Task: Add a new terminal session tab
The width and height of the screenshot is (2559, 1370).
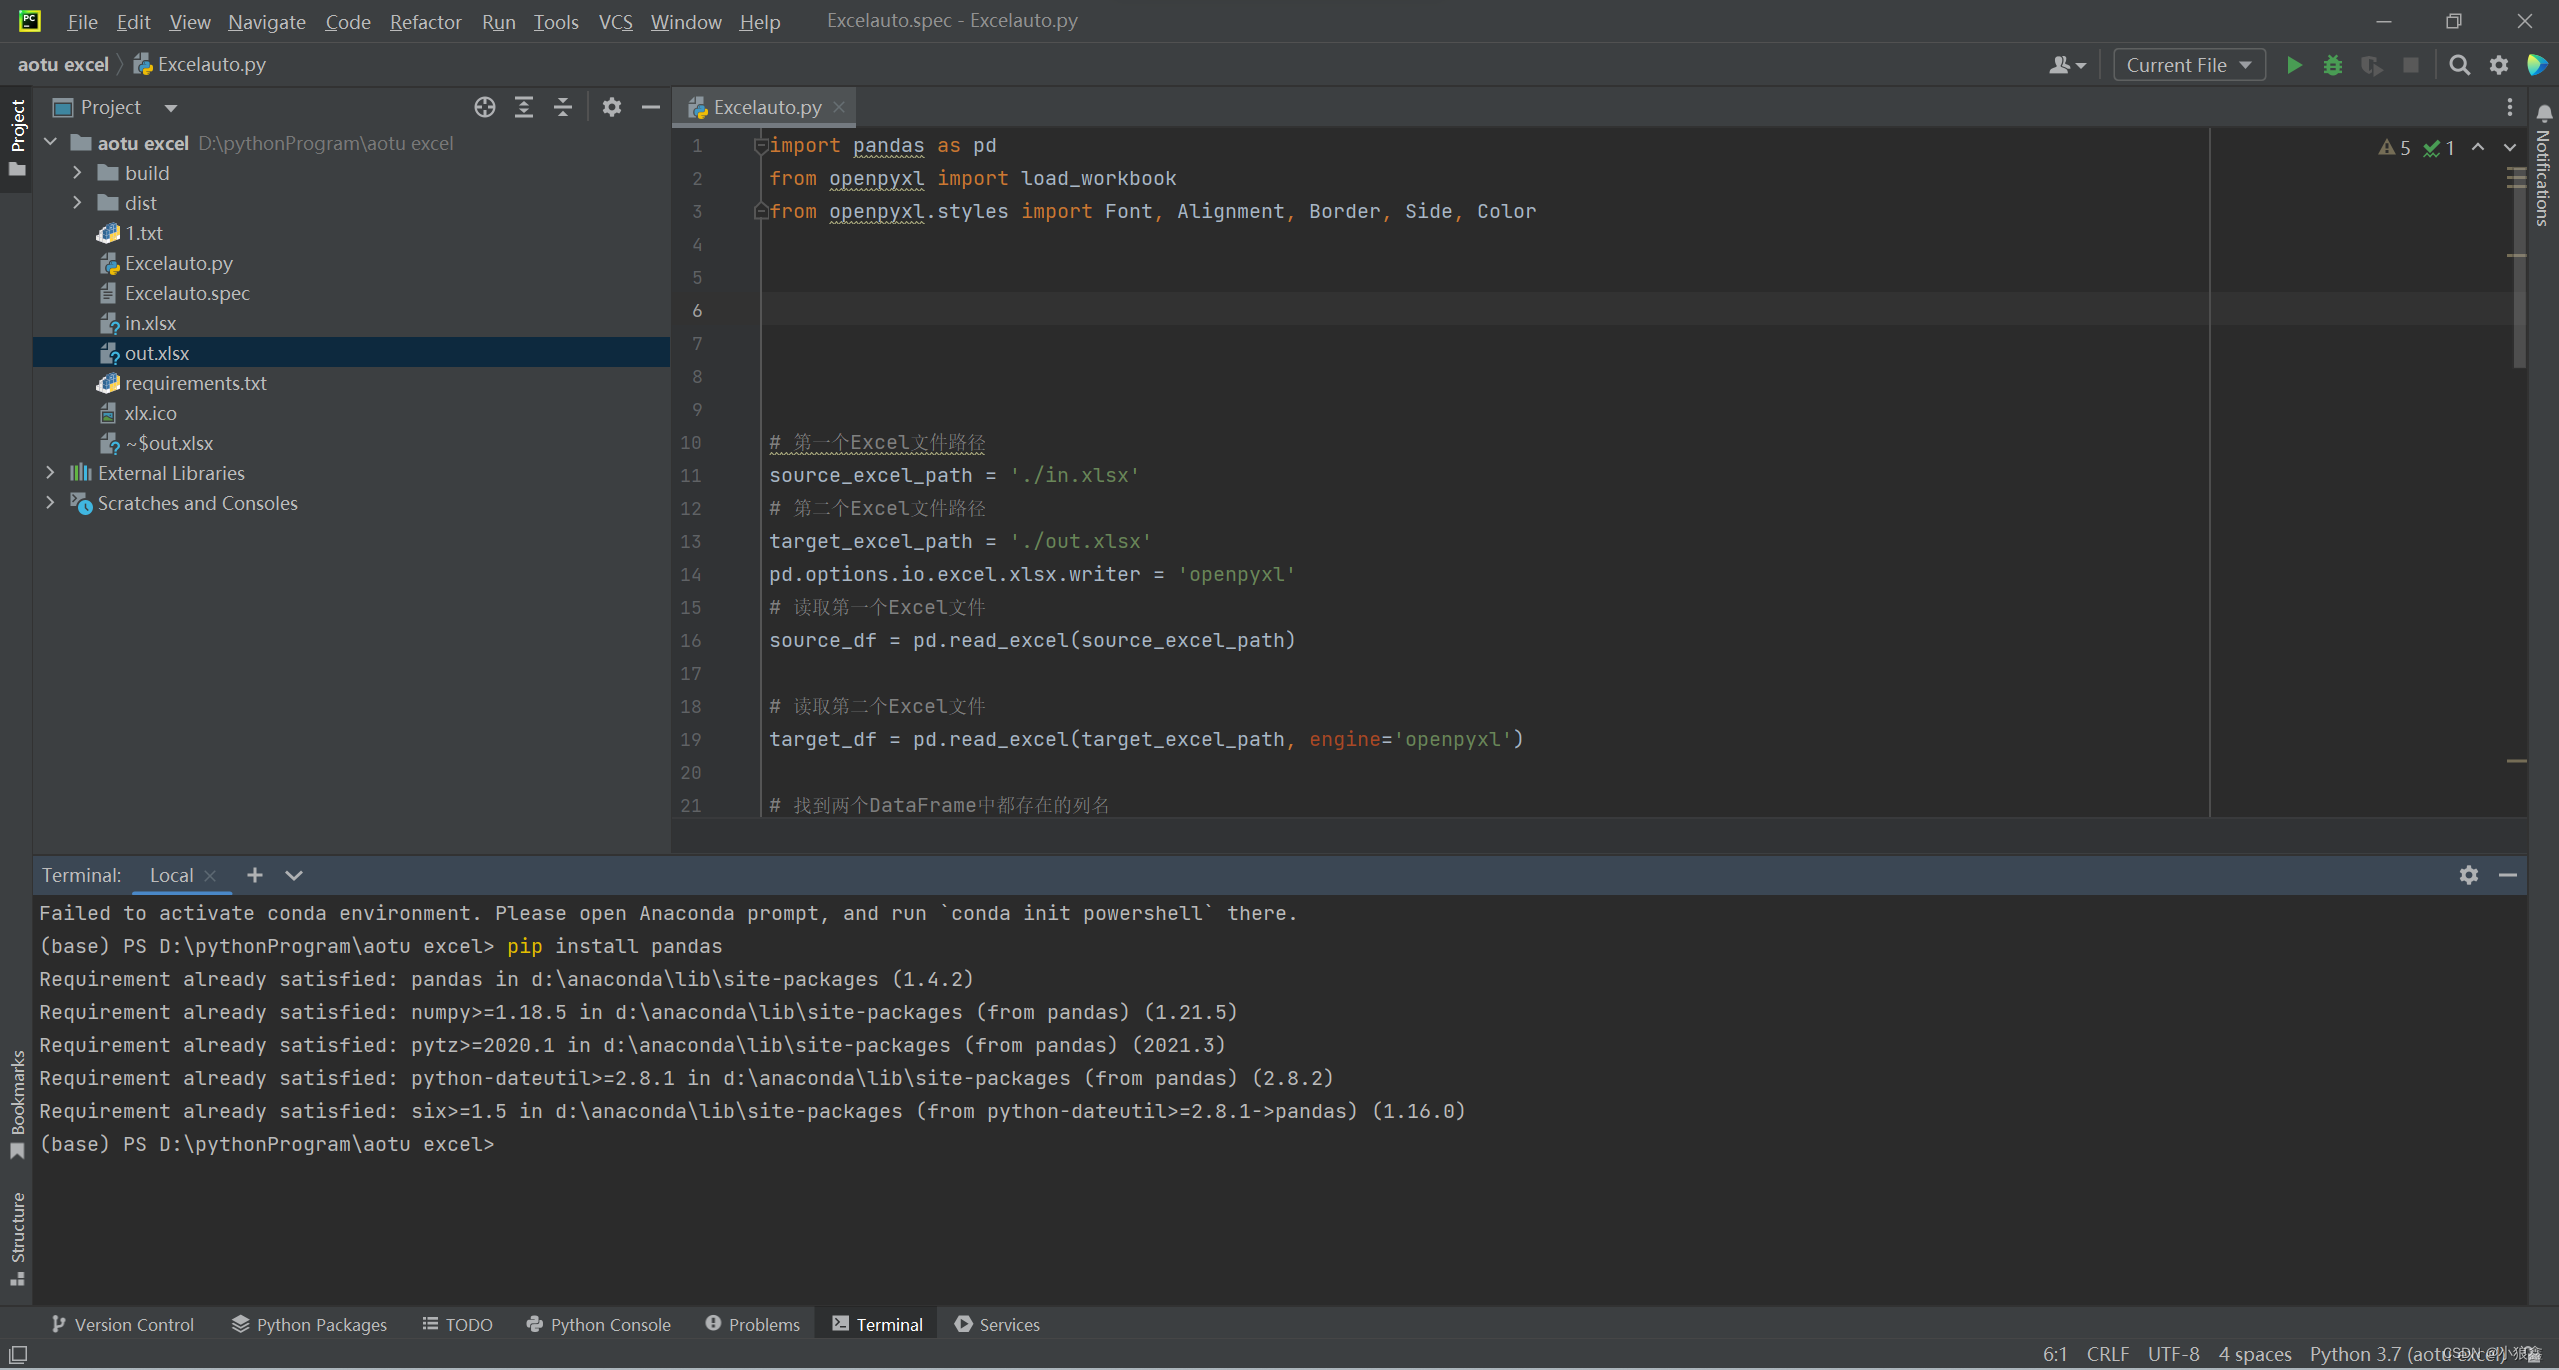Action: click(255, 875)
